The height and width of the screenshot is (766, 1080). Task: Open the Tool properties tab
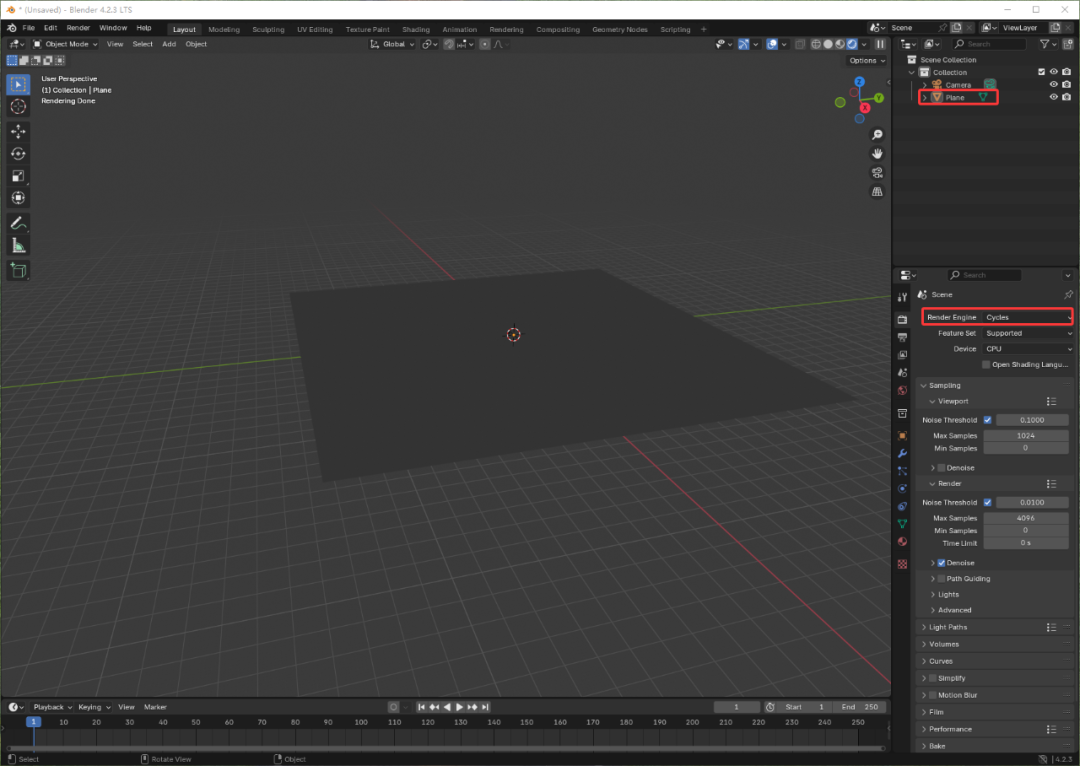[x=902, y=298]
